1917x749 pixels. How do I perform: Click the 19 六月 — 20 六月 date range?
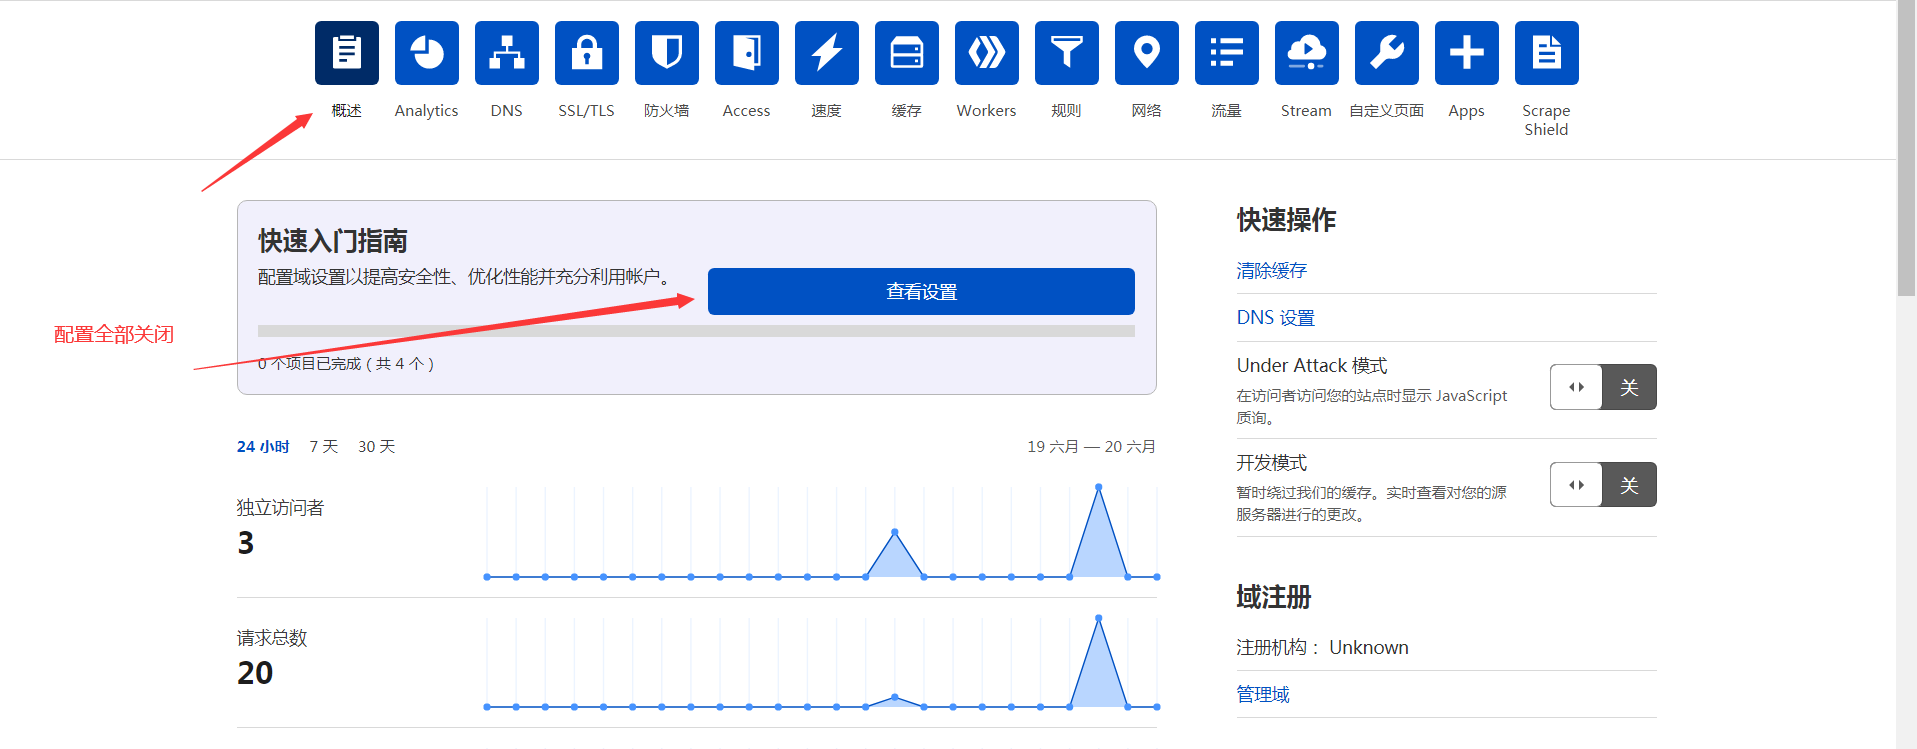point(1091,447)
